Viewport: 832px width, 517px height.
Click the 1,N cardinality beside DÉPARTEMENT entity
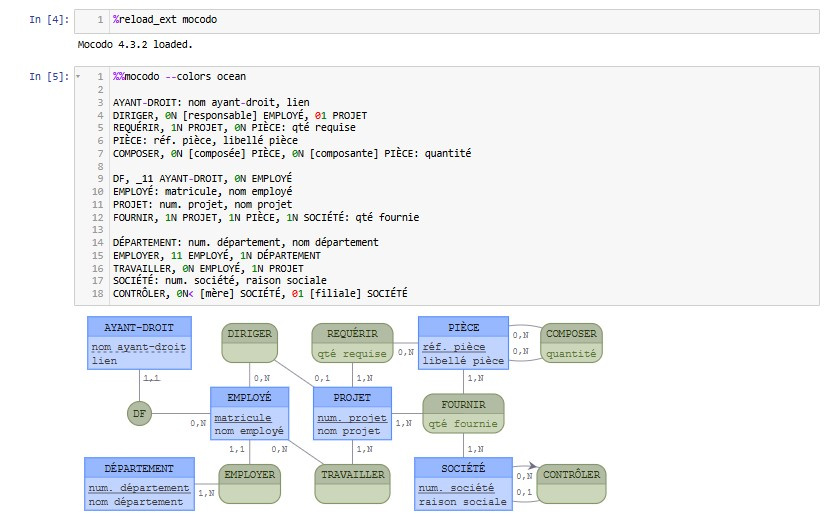tap(206, 493)
